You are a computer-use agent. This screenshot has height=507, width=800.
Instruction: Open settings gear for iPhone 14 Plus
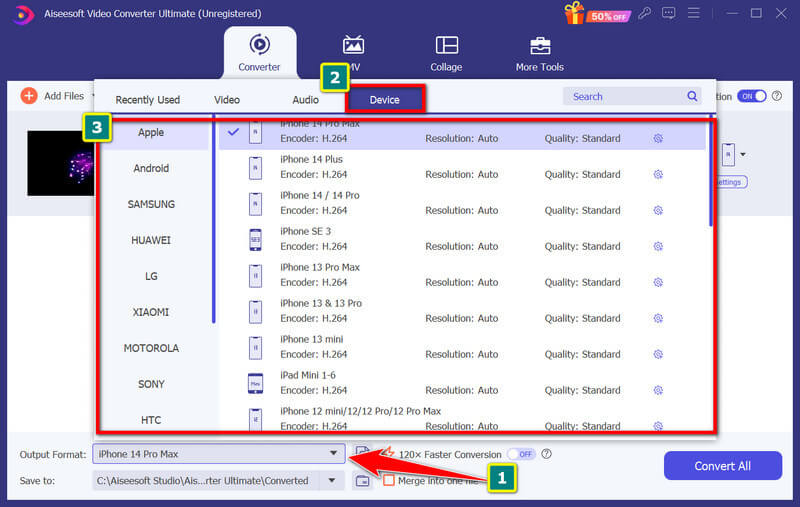[658, 174]
